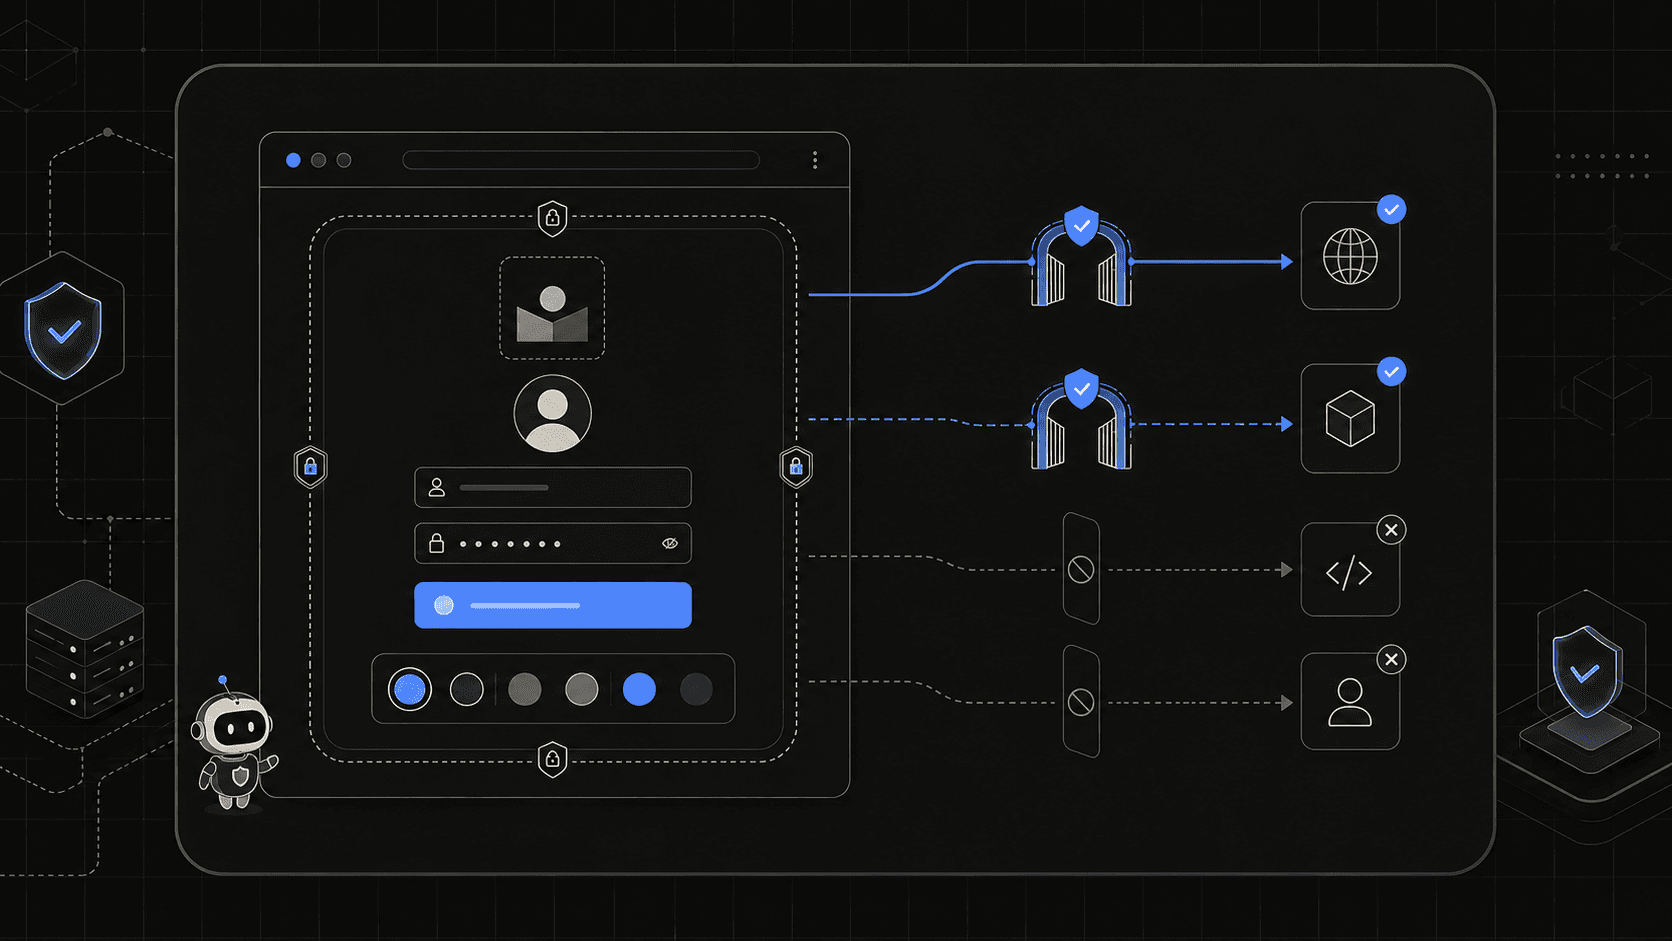Click the user icon in the username field
The height and width of the screenshot is (941, 1672).
click(x=437, y=487)
